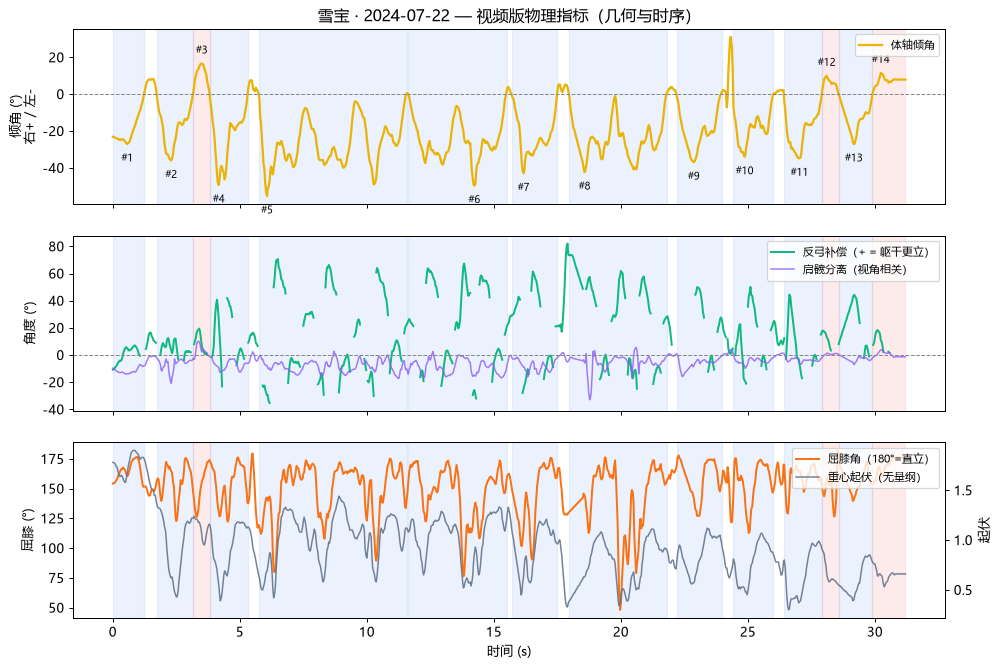The height and width of the screenshot is (668, 1000).
Task: Click the #1 turn annotation
Action: [127, 157]
